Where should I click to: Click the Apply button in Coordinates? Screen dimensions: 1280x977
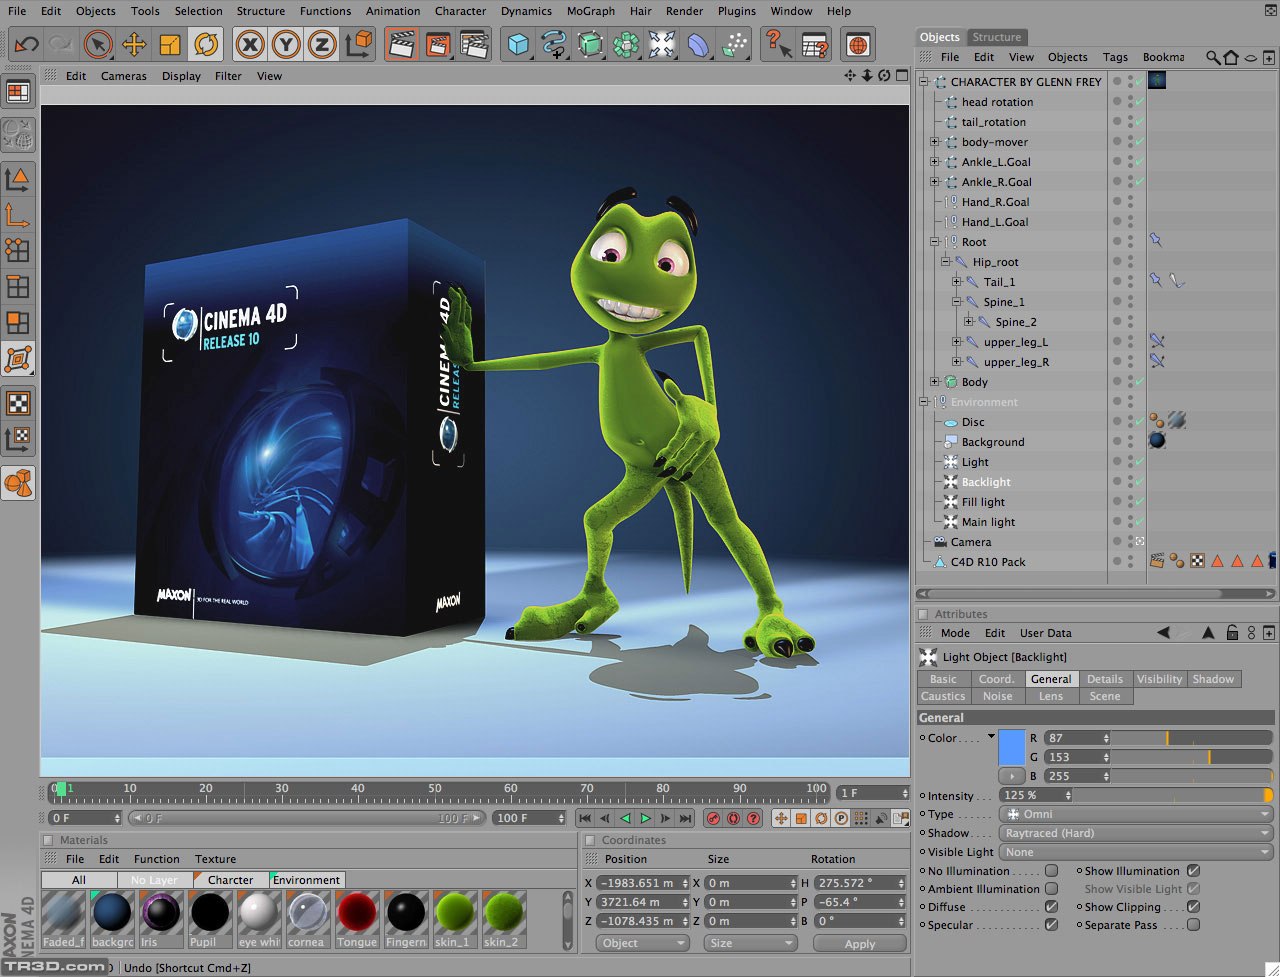[859, 943]
